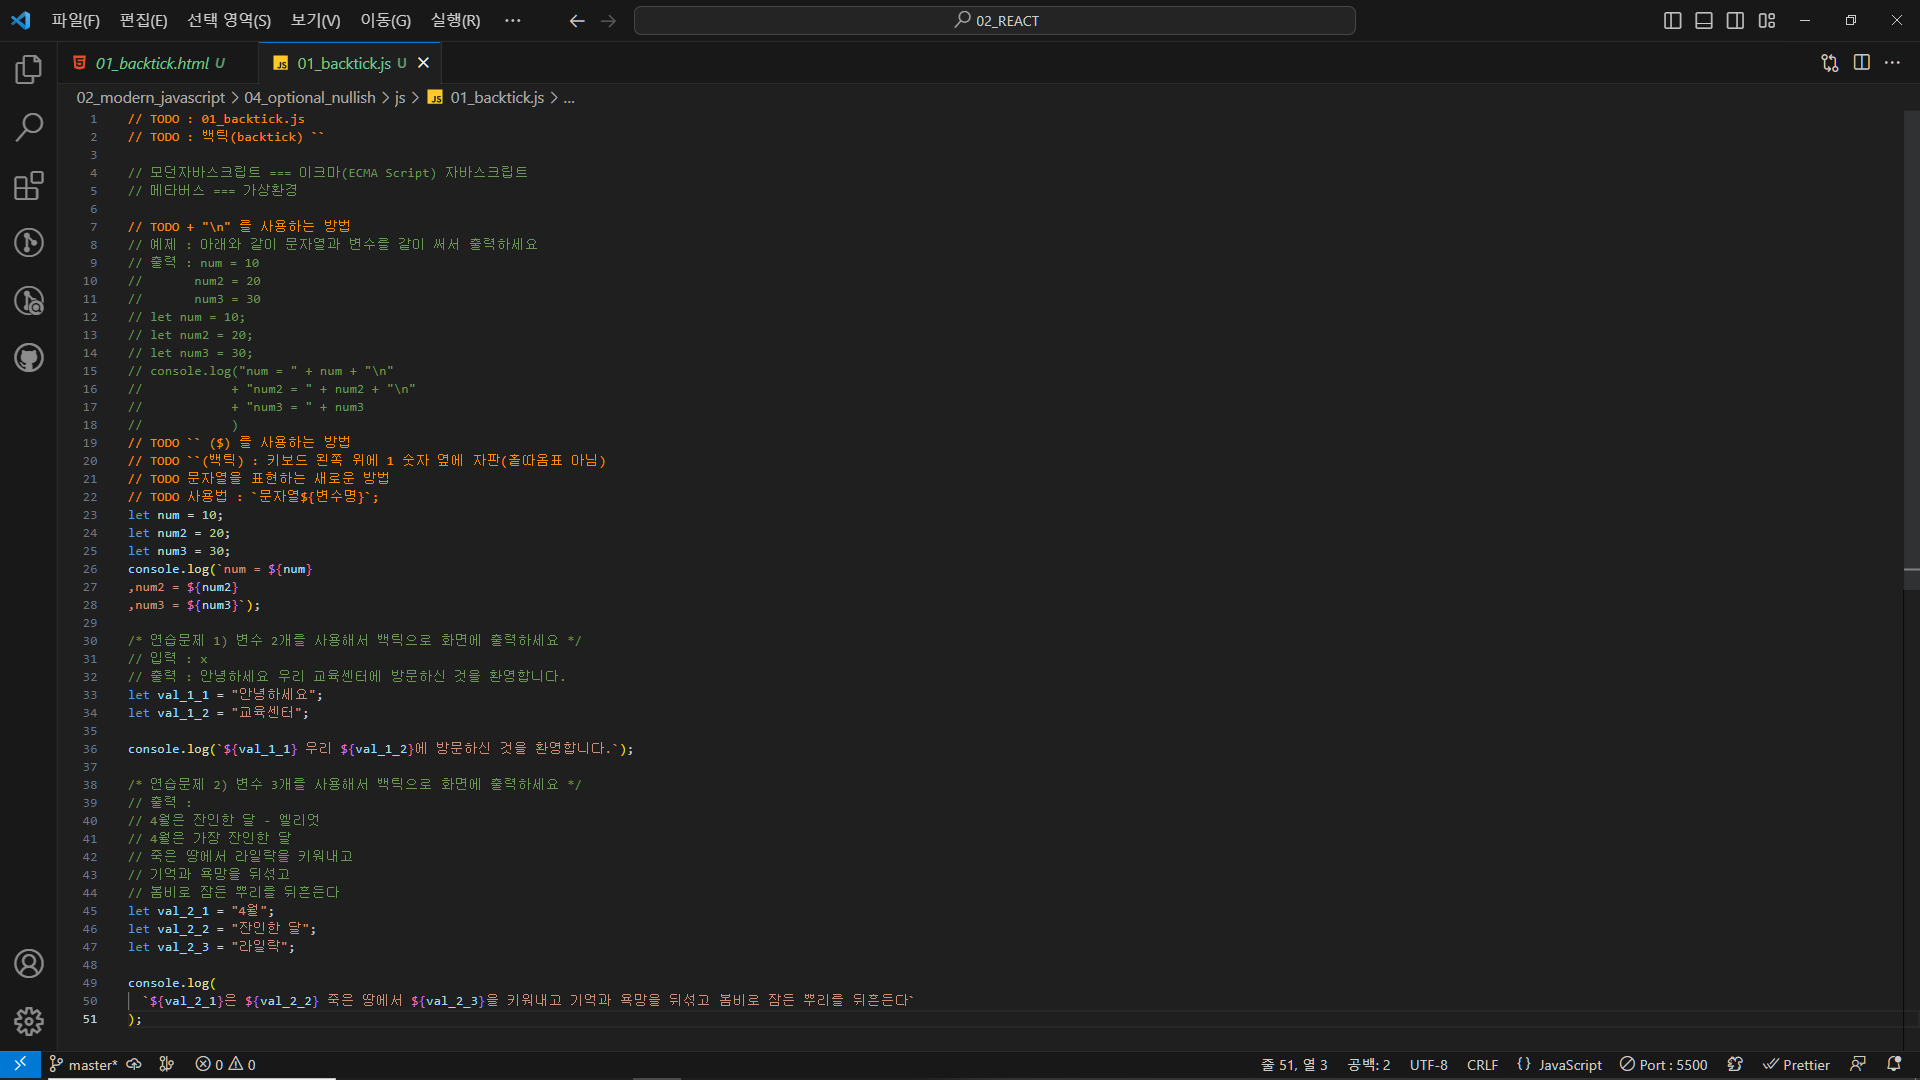Open the Source Control graph icon
This screenshot has height=1080, width=1920.
[x=28, y=242]
